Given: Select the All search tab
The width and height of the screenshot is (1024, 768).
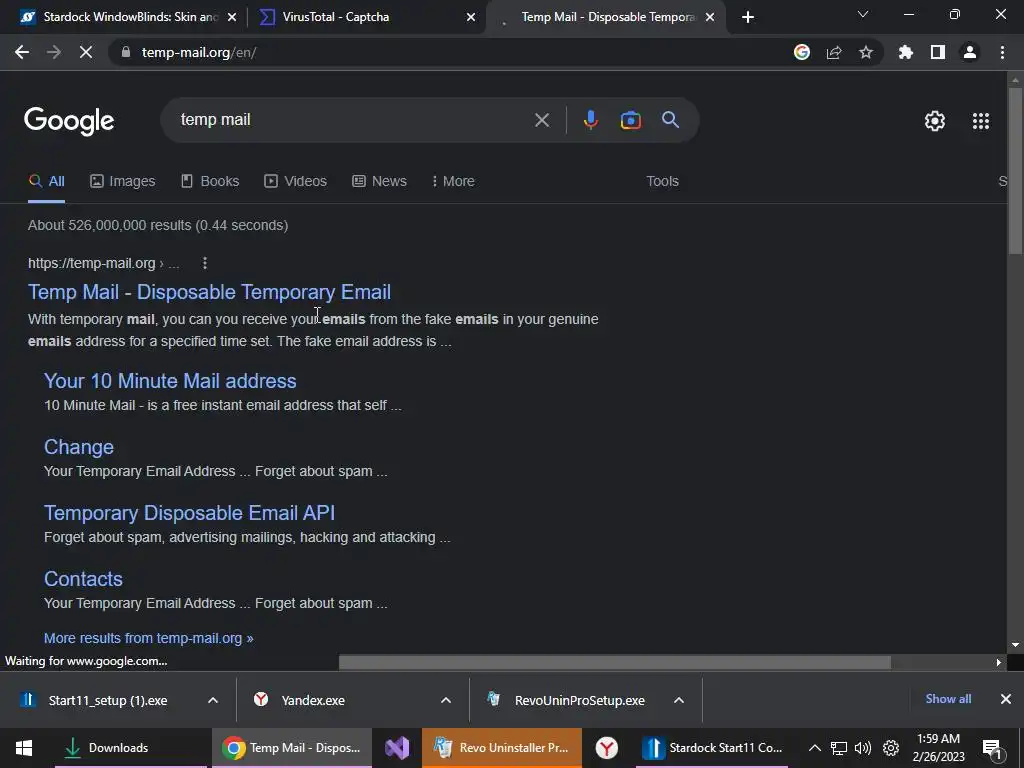Looking at the screenshot, I should coord(46,181).
